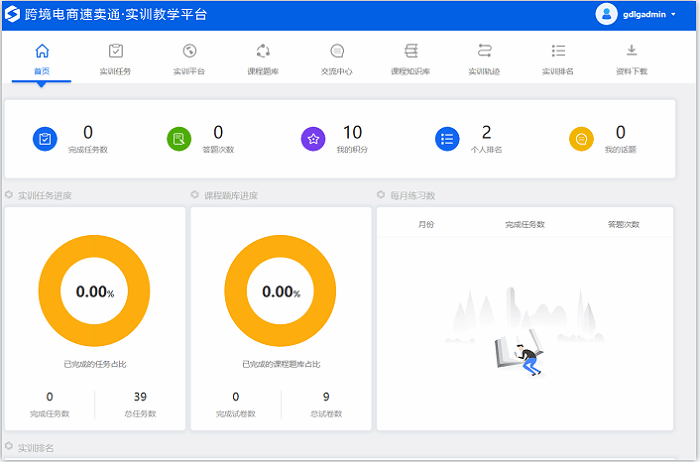Screen dimensions: 700x462
Task: Click purple 我的积分 star icon
Action: (x=313, y=139)
